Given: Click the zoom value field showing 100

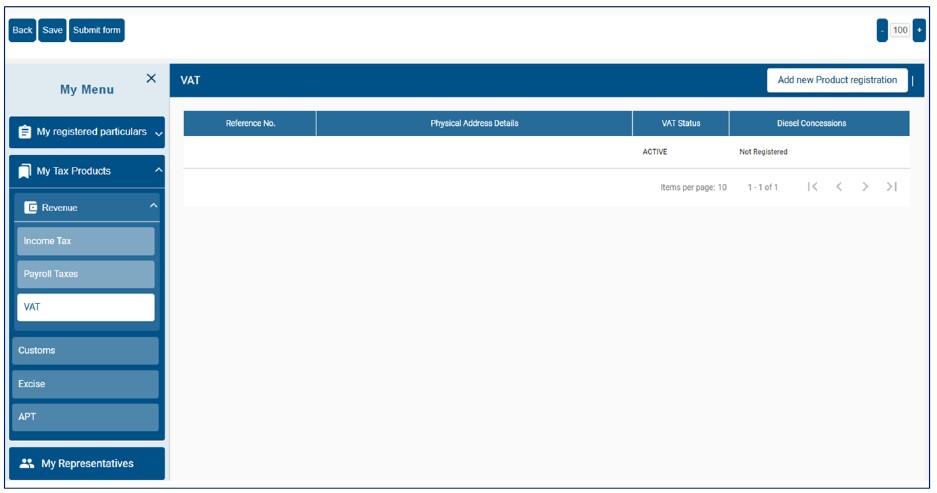Looking at the screenshot, I should click(900, 30).
